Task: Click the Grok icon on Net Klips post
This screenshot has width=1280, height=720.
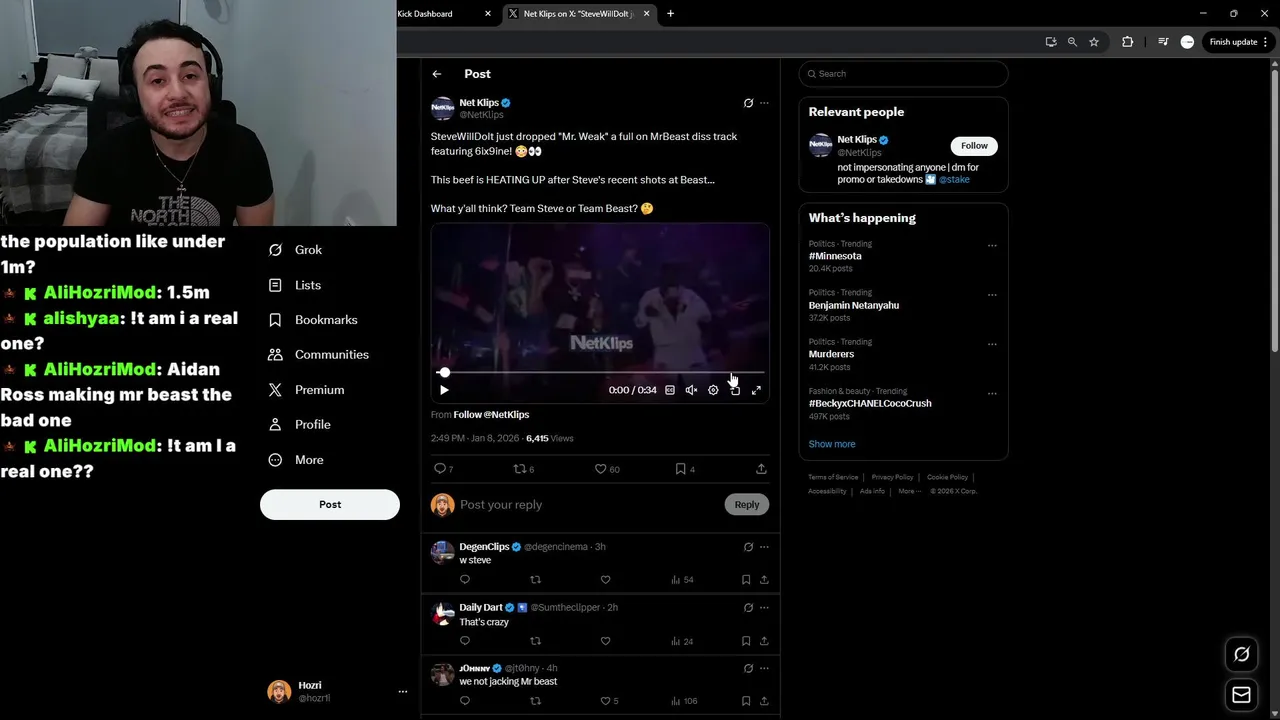Action: (x=748, y=103)
